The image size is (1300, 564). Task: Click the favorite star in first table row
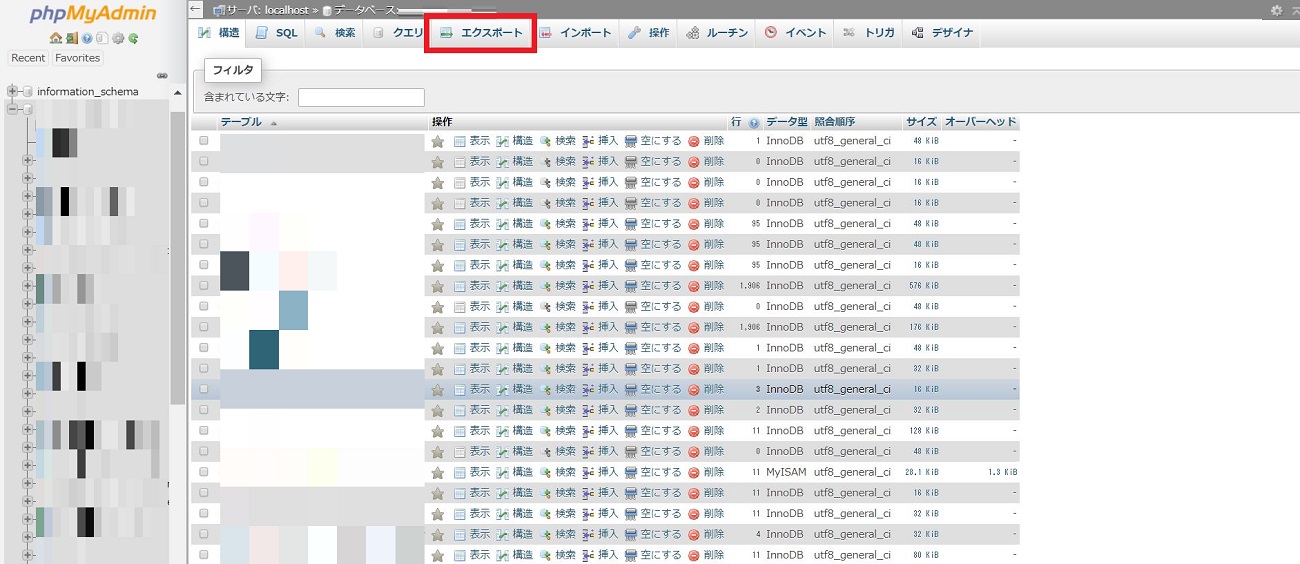[438, 141]
